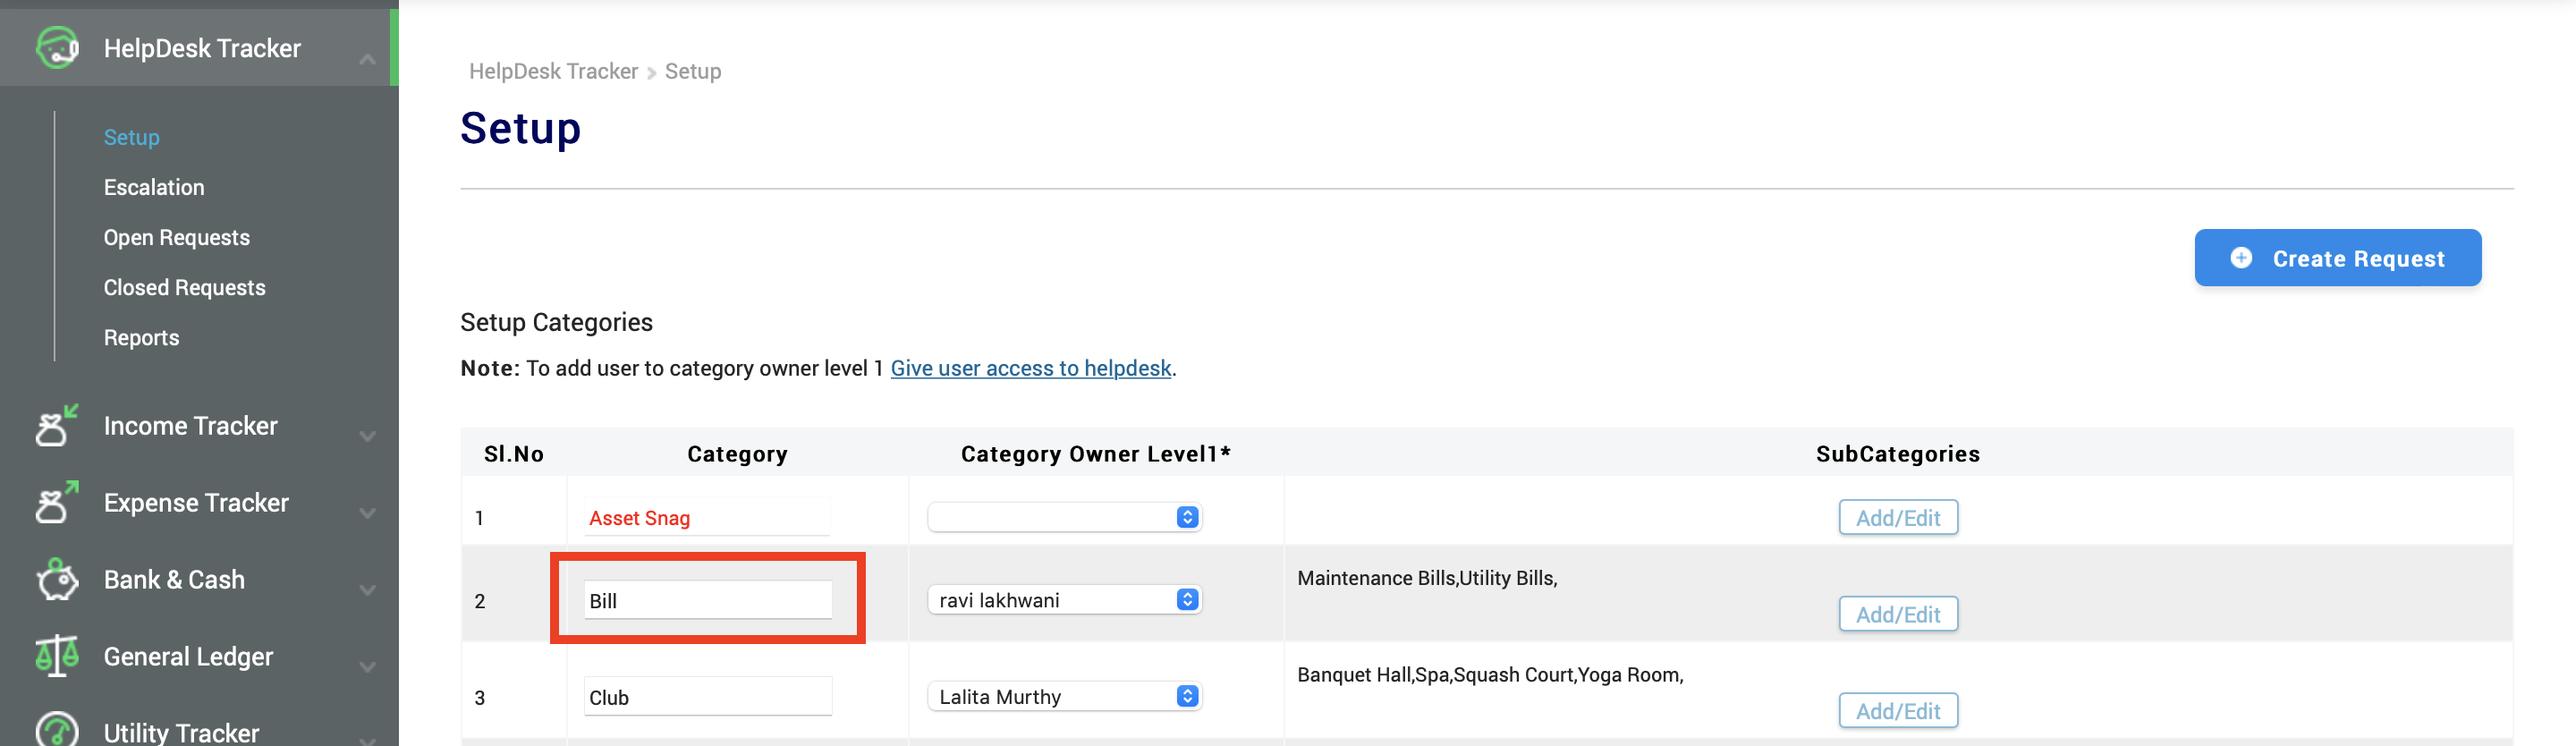Select the Expense Tracker menu label
This screenshot has height=746, width=2576.
pos(196,502)
